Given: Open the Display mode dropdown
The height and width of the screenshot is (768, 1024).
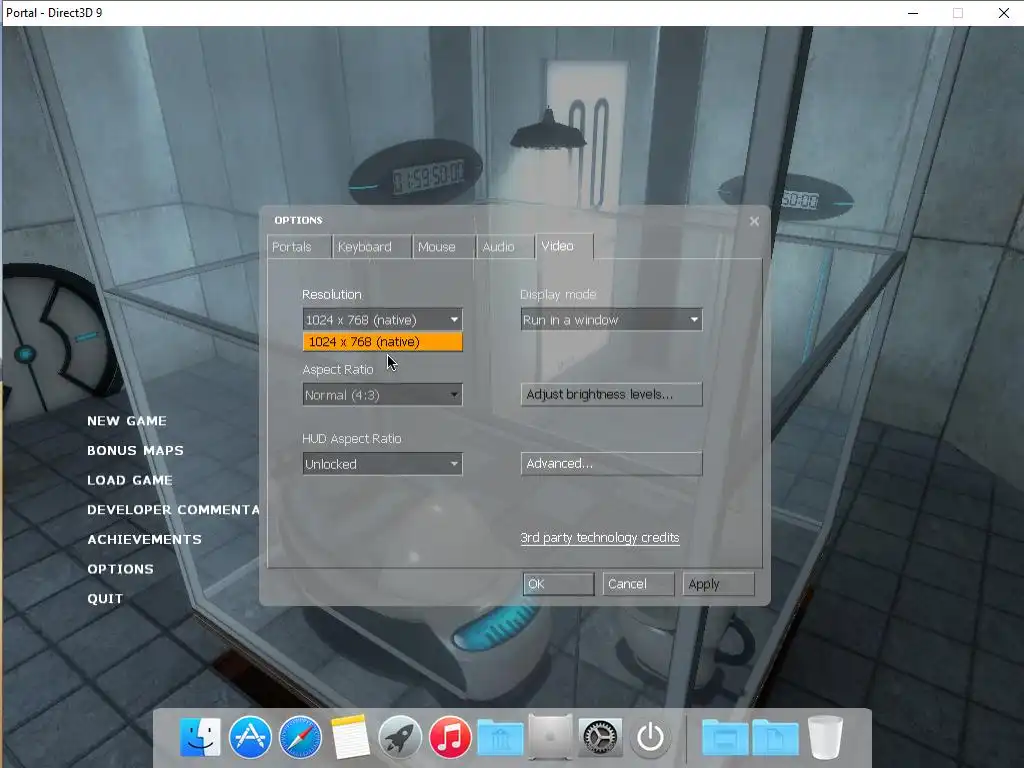Looking at the screenshot, I should (x=611, y=320).
